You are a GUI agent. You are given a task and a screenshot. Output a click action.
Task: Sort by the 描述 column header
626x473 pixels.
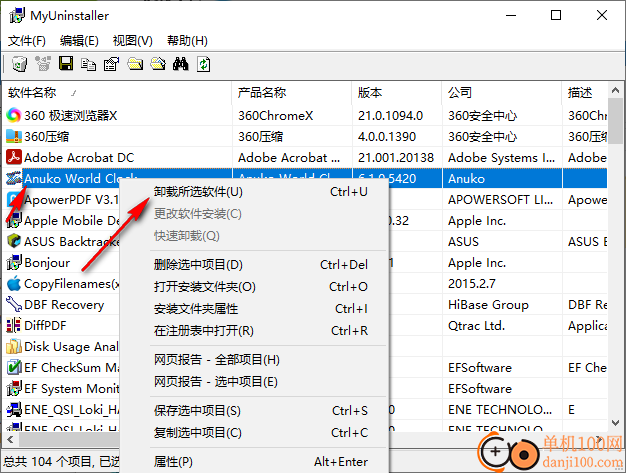(584, 93)
